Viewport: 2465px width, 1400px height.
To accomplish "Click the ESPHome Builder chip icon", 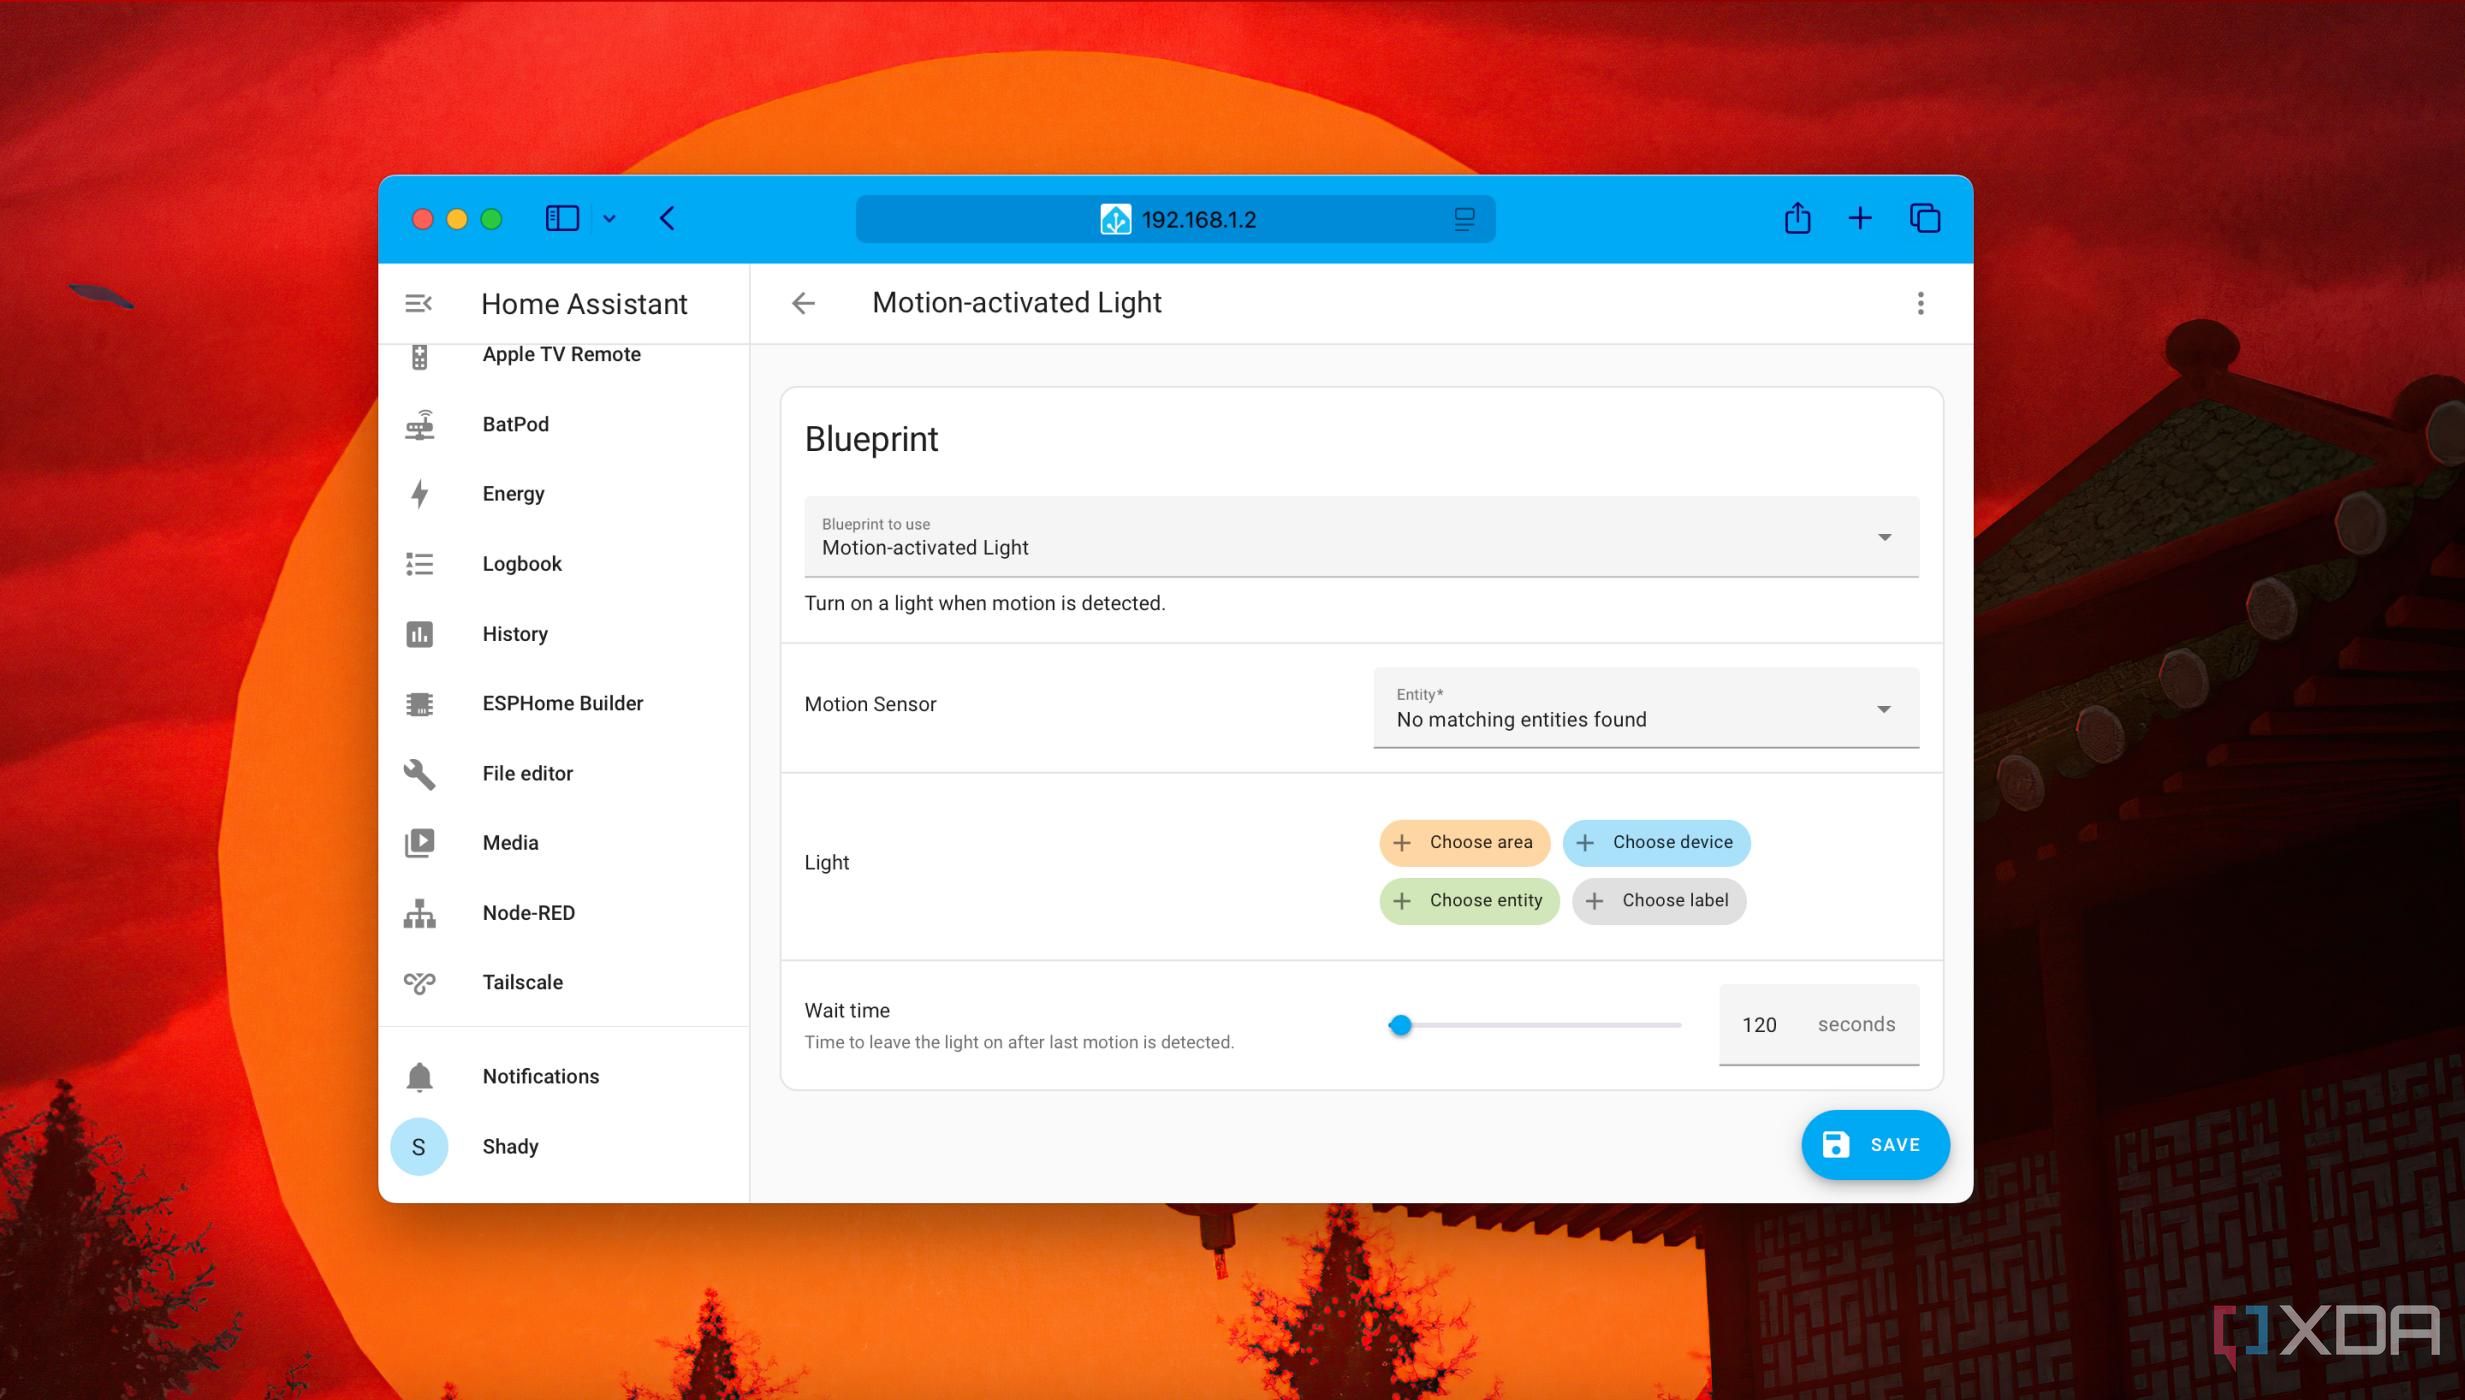I will (x=419, y=704).
